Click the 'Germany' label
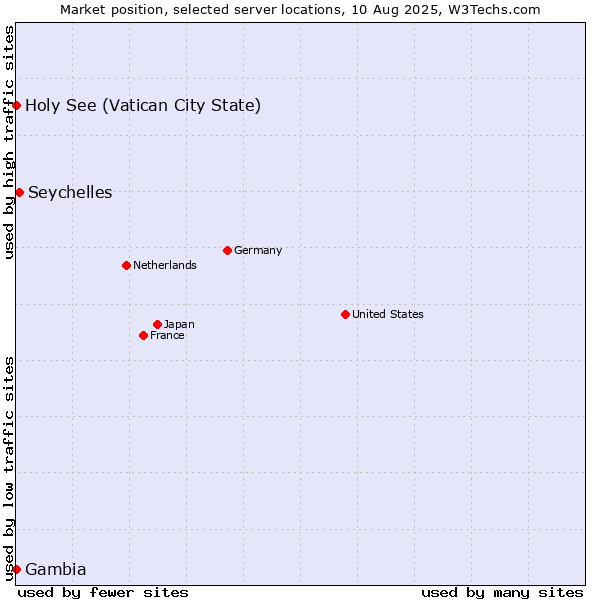The image size is (600, 600). coord(258,251)
